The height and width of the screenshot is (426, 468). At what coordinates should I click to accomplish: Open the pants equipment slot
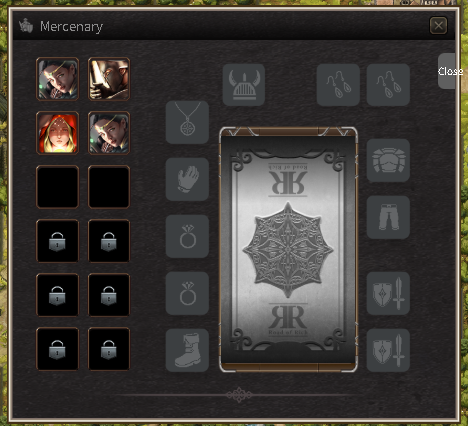pos(388,217)
